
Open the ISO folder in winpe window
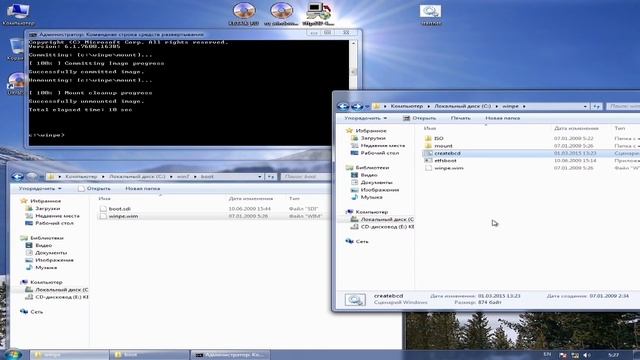[x=439, y=138]
